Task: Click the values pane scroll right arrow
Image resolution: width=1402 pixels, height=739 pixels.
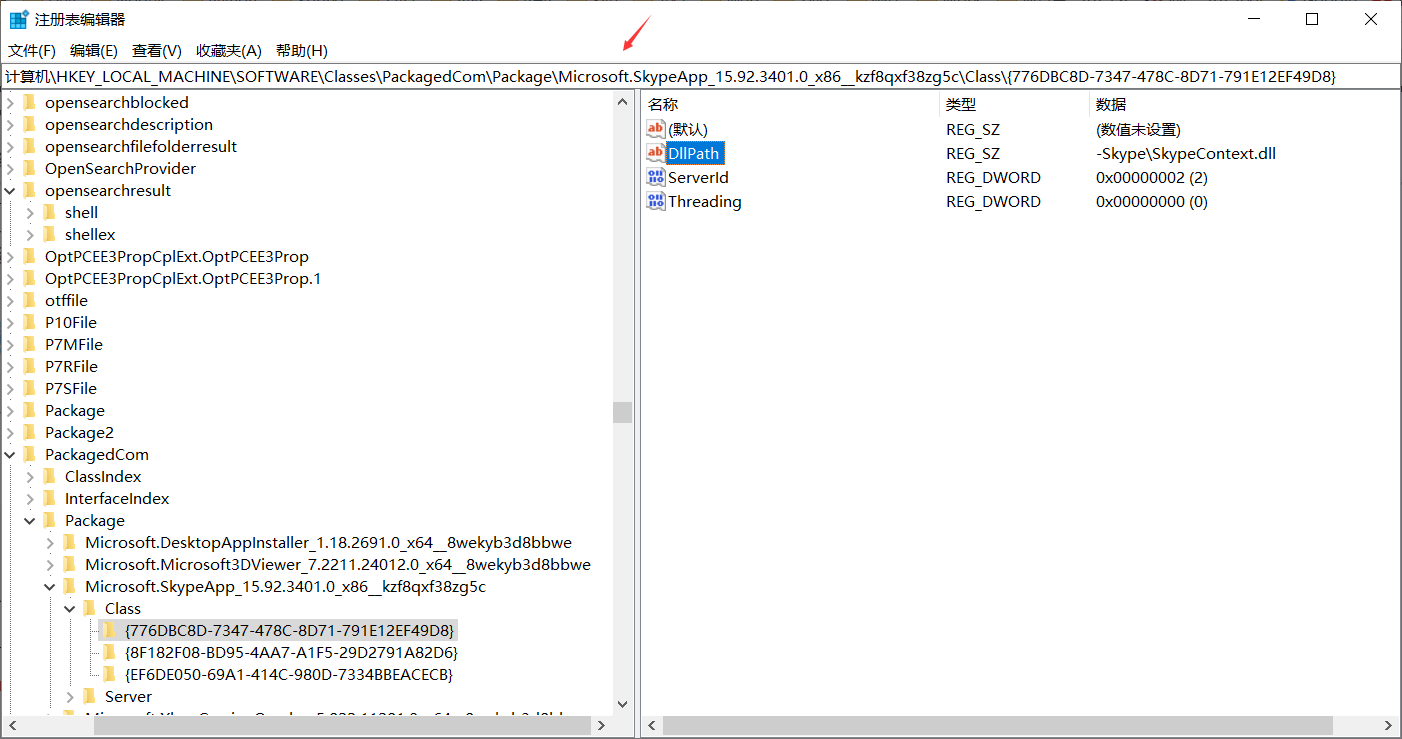Action: click(x=1389, y=725)
